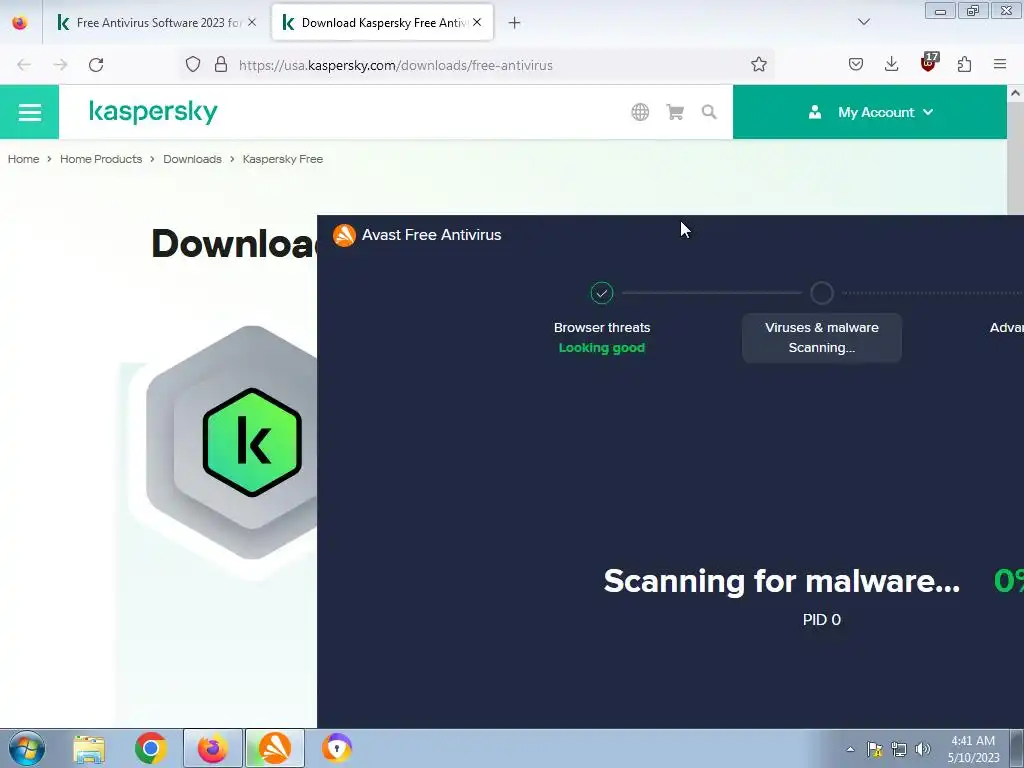Open the Kaspersky hamburger menu

29,112
